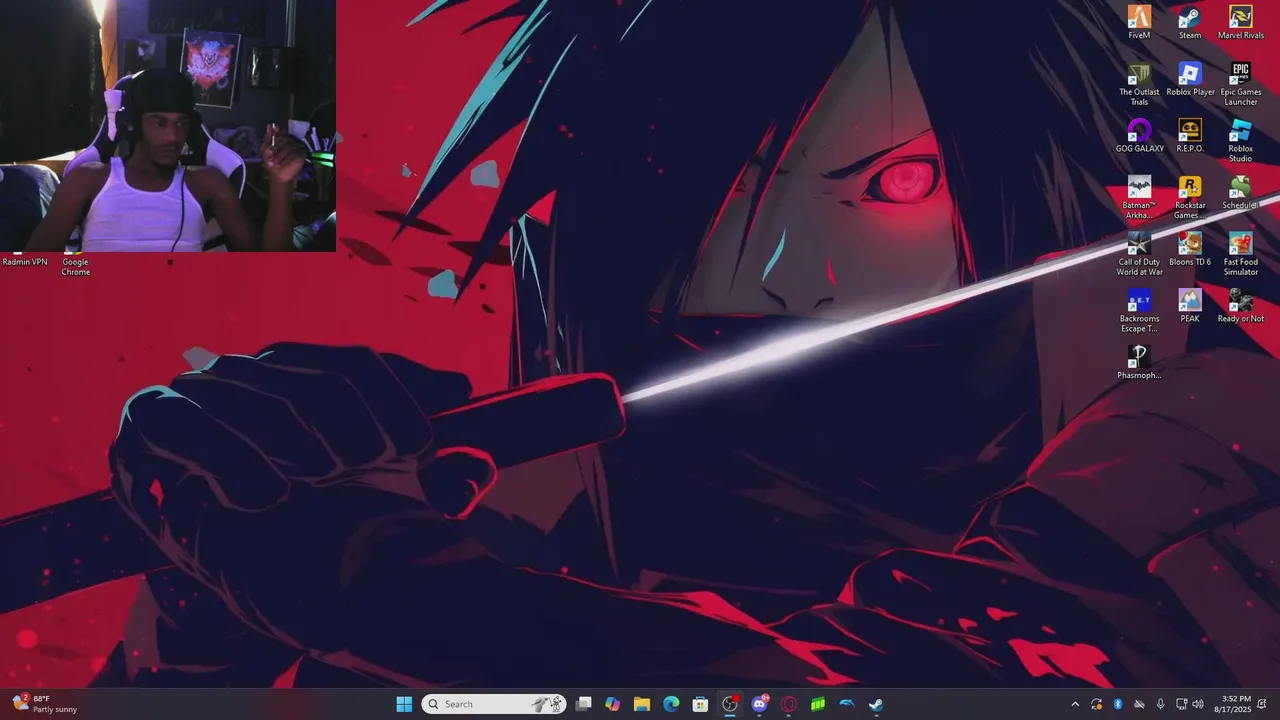Select the Marvel Rivals desktop icon
This screenshot has height=720, width=1280.
pyautogui.click(x=1240, y=23)
